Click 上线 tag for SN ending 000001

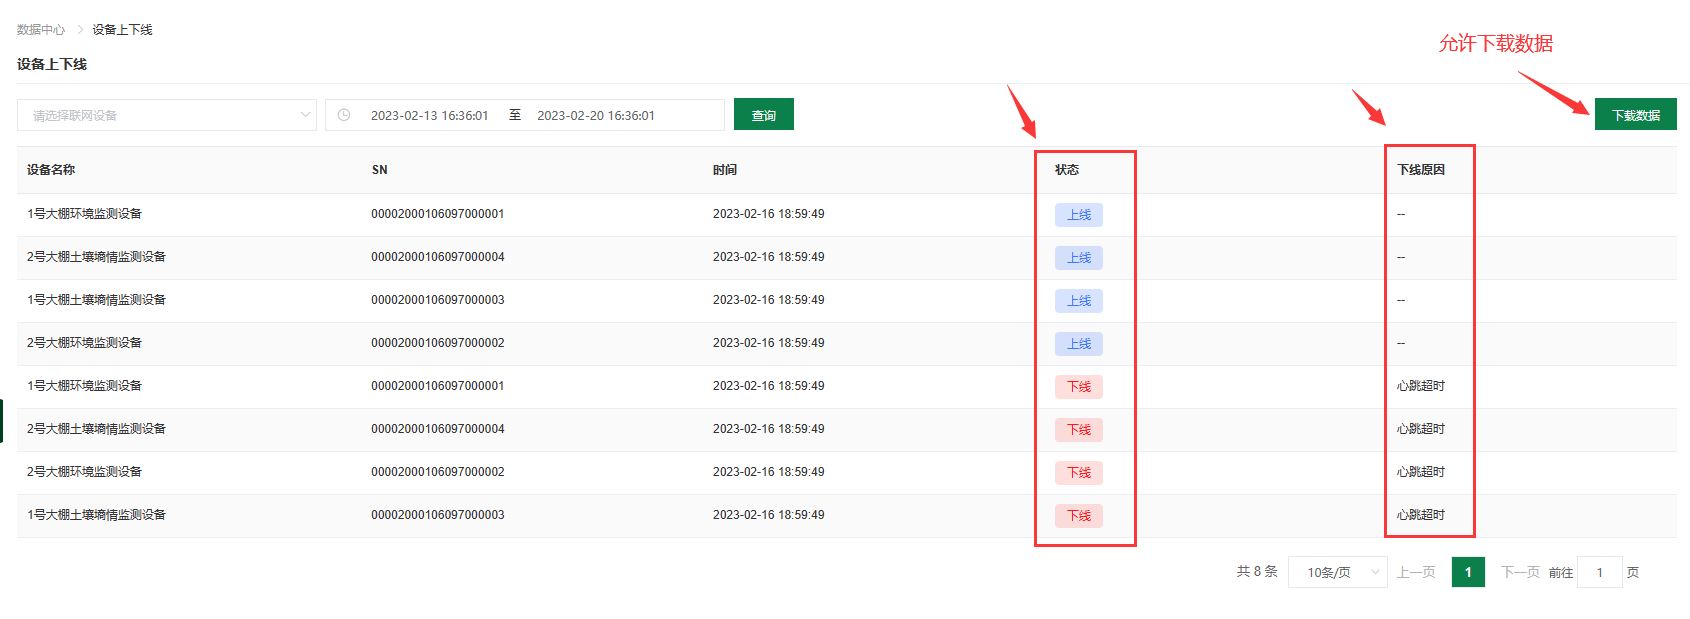coord(1079,215)
